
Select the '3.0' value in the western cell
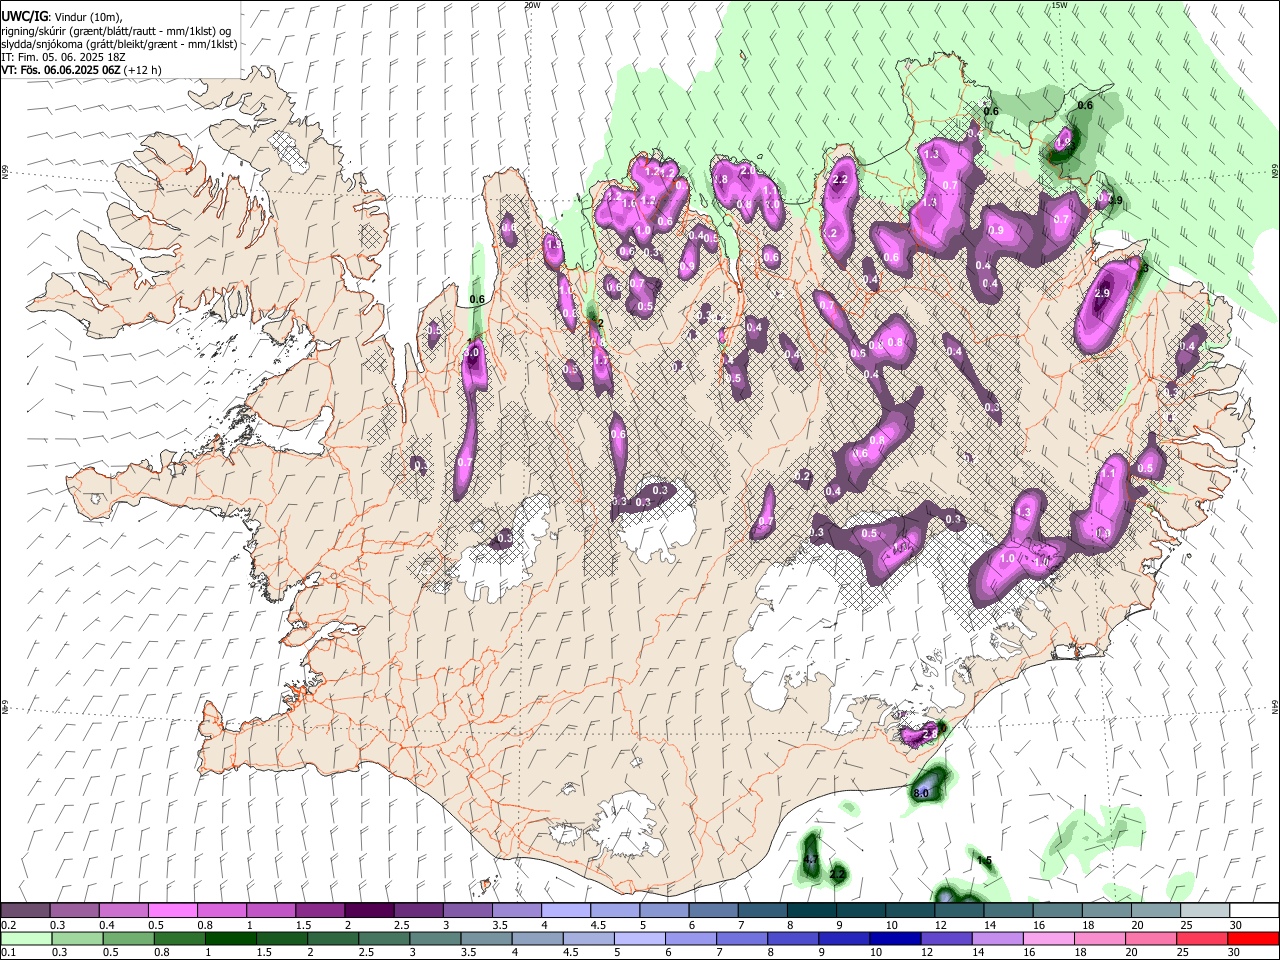click(x=473, y=353)
